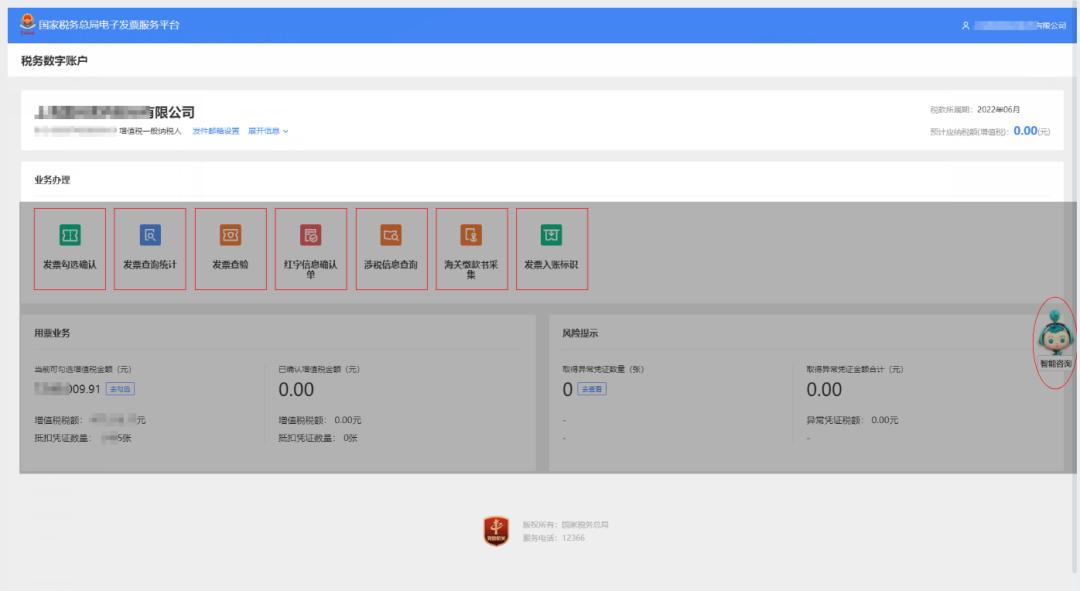1080x591 pixels.
Task: Open 红字信息确认单 red-letter confirmation icon
Action: point(311,236)
